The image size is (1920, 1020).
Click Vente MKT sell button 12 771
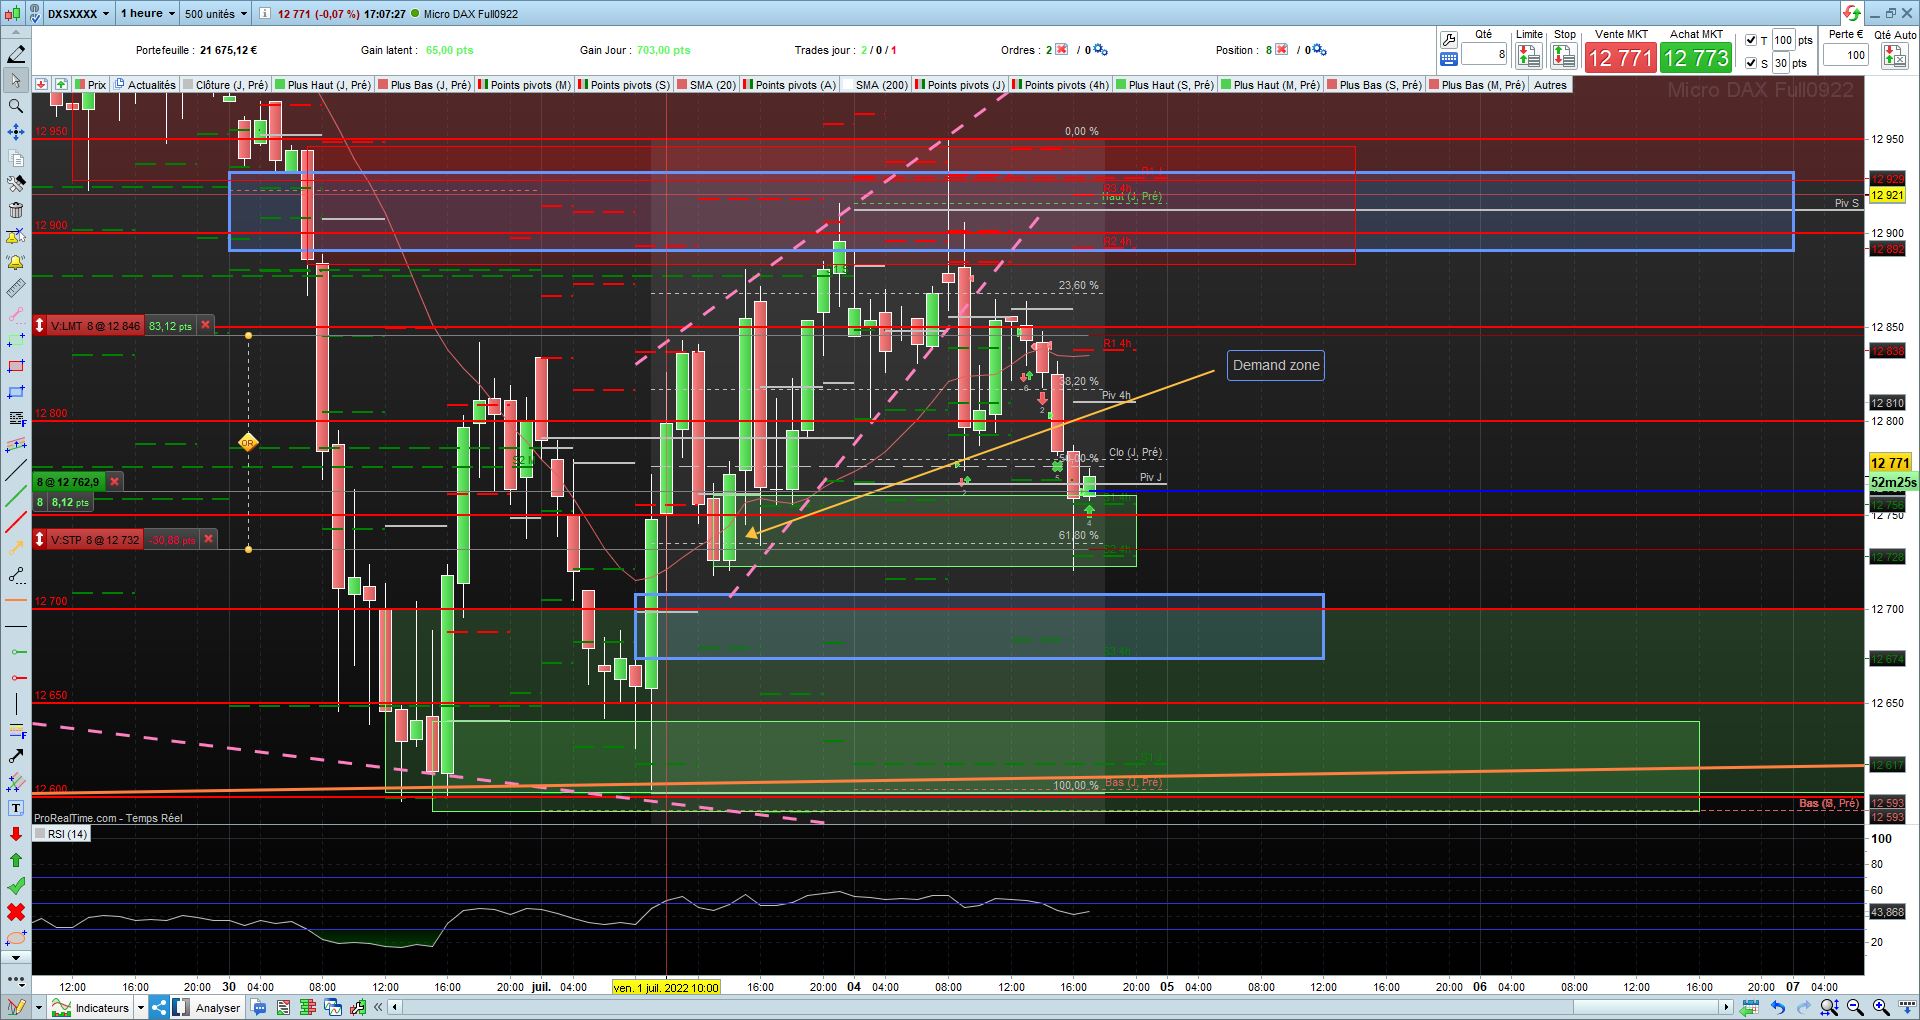(1620, 58)
